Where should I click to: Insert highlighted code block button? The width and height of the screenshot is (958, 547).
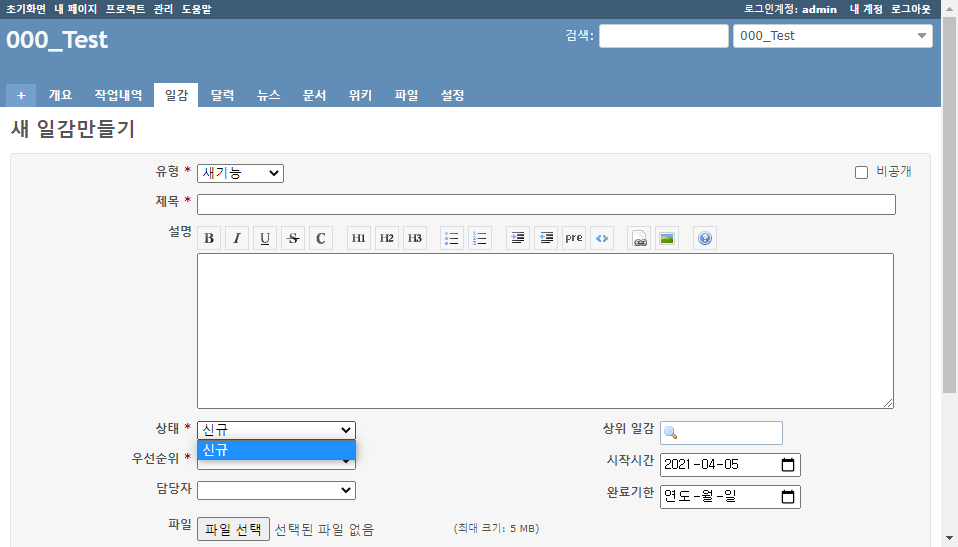click(x=602, y=238)
